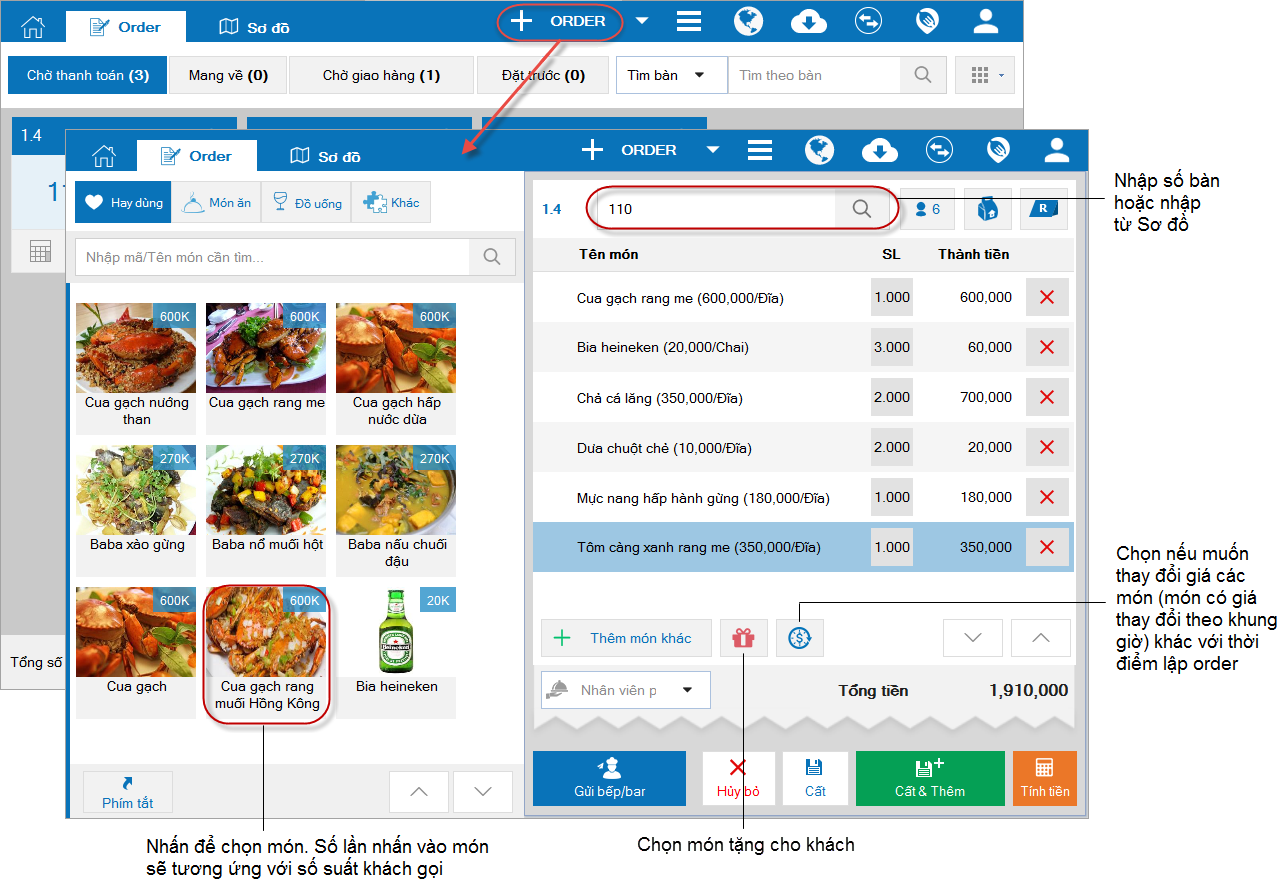Open the Nhân viên p staff dropdown
This screenshot has height=882, width=1282.
tap(626, 690)
